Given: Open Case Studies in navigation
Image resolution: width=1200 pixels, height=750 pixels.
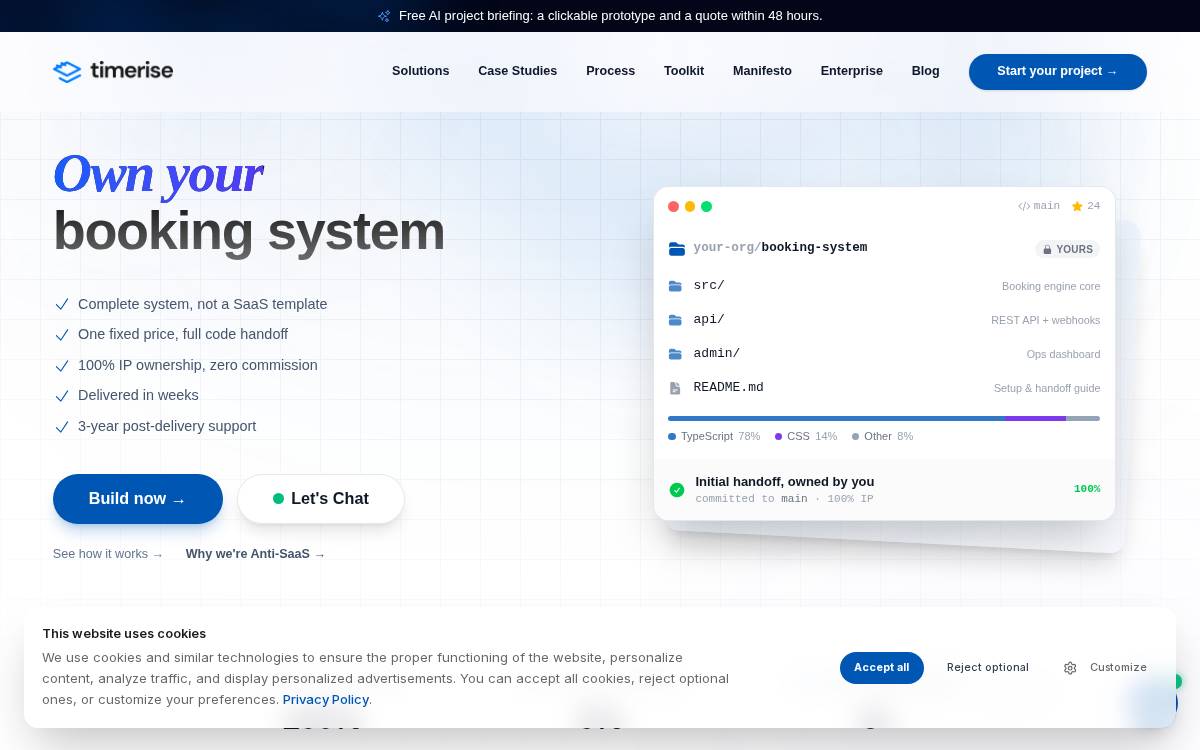Looking at the screenshot, I should [517, 71].
